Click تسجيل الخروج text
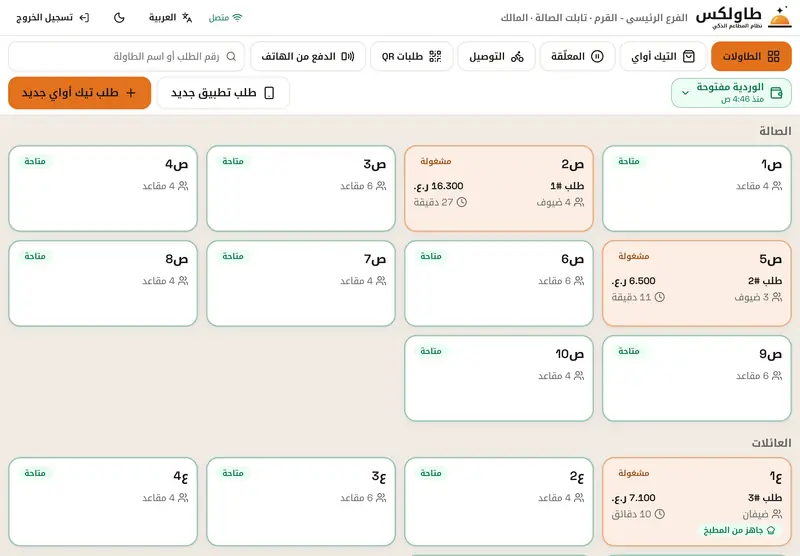This screenshot has height=556, width=800. [x=44, y=18]
